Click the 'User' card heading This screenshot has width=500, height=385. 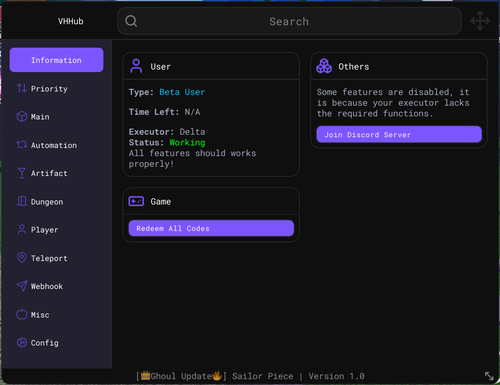(x=160, y=66)
